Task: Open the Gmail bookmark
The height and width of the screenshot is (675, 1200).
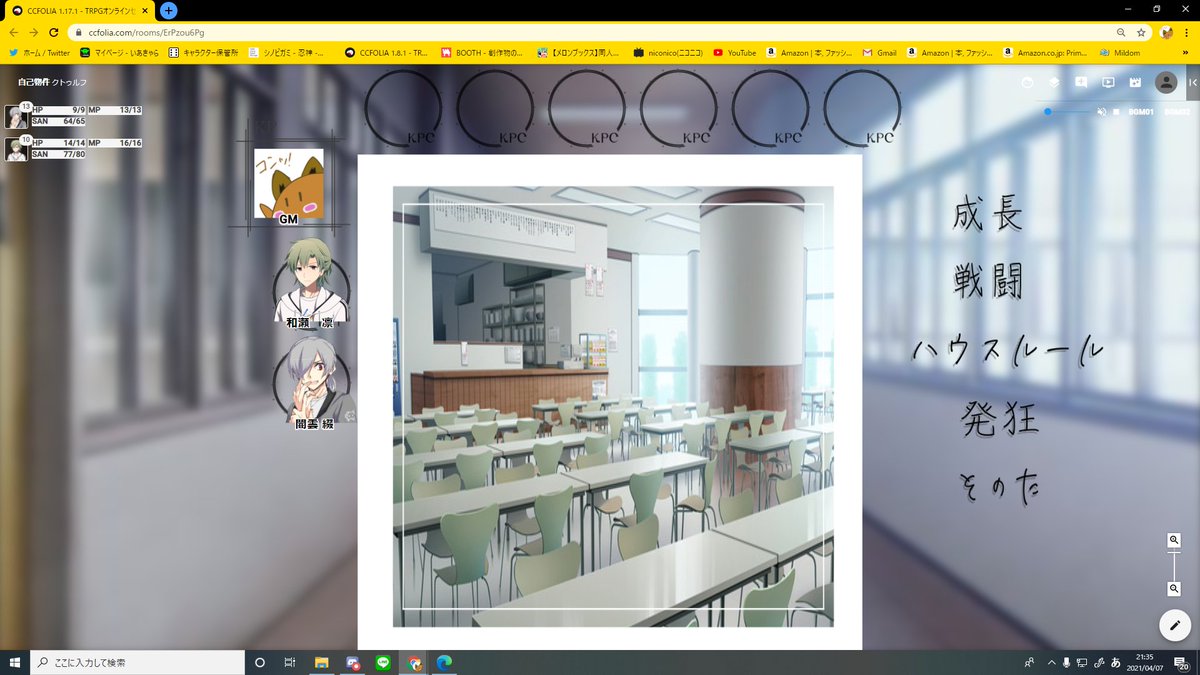Action: [x=879, y=52]
